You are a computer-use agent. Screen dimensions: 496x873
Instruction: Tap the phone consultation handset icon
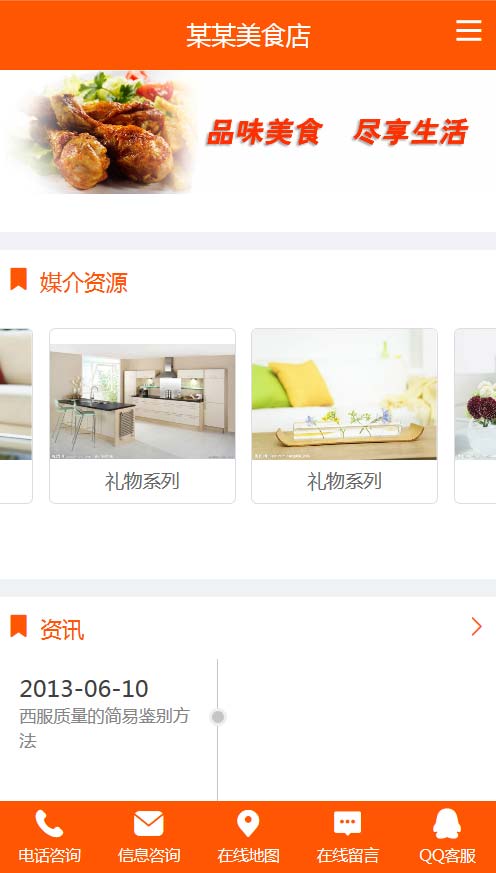click(49, 824)
